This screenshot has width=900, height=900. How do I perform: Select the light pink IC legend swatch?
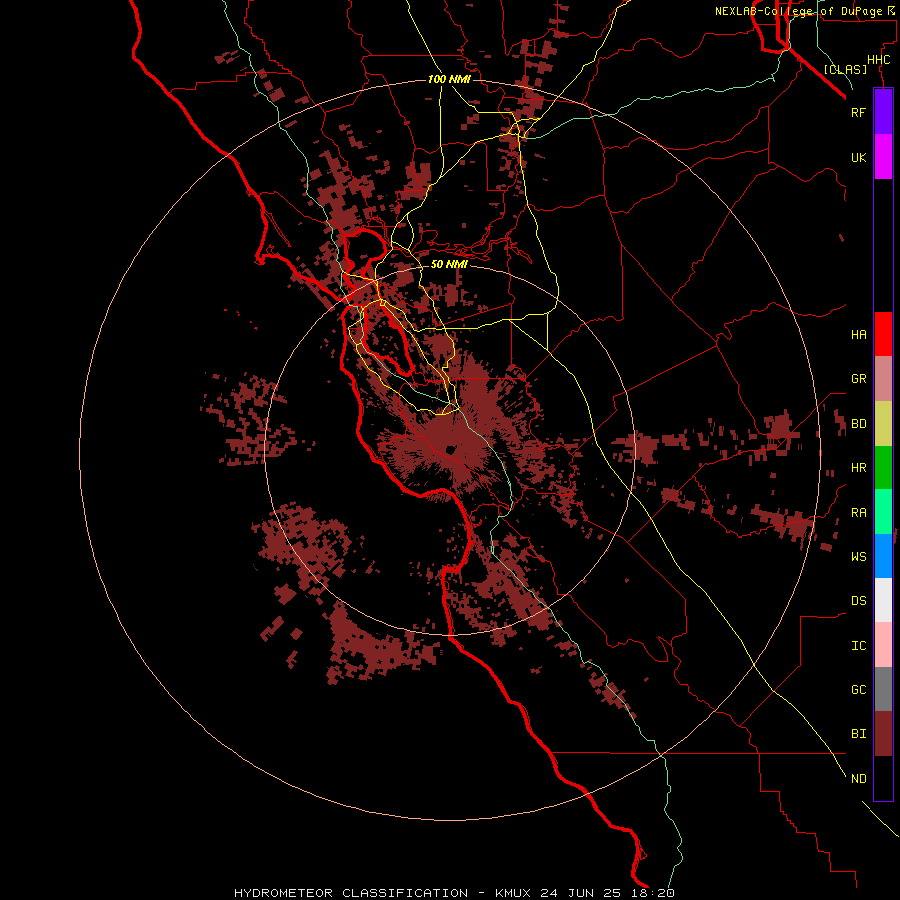[883, 645]
